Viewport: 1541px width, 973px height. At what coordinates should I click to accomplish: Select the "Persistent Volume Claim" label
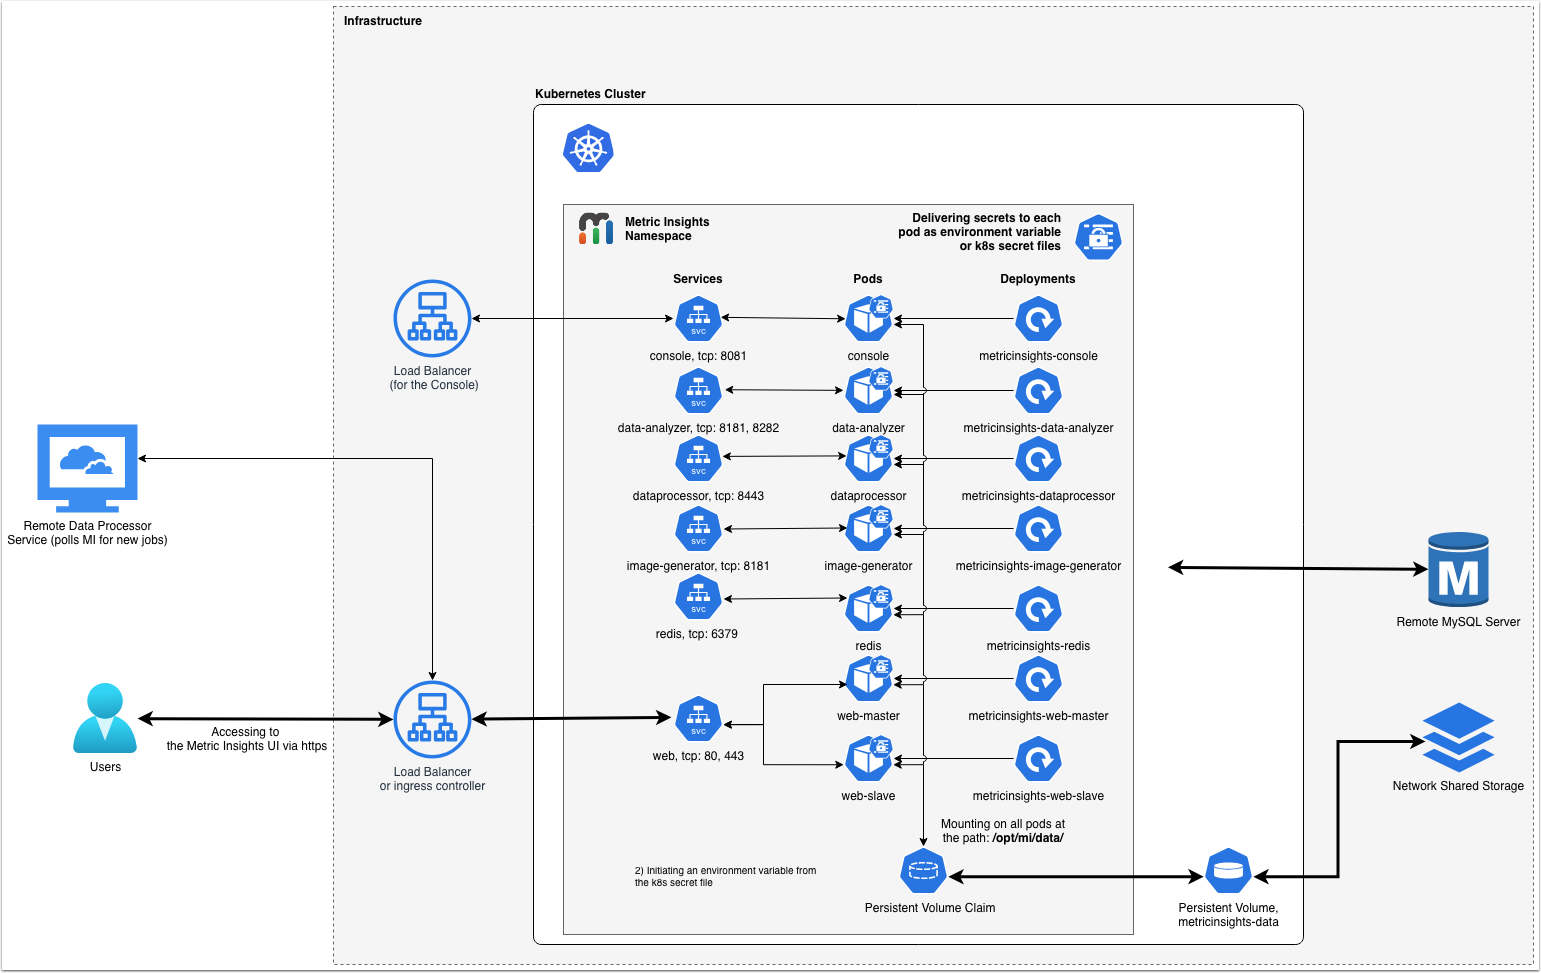coord(930,908)
